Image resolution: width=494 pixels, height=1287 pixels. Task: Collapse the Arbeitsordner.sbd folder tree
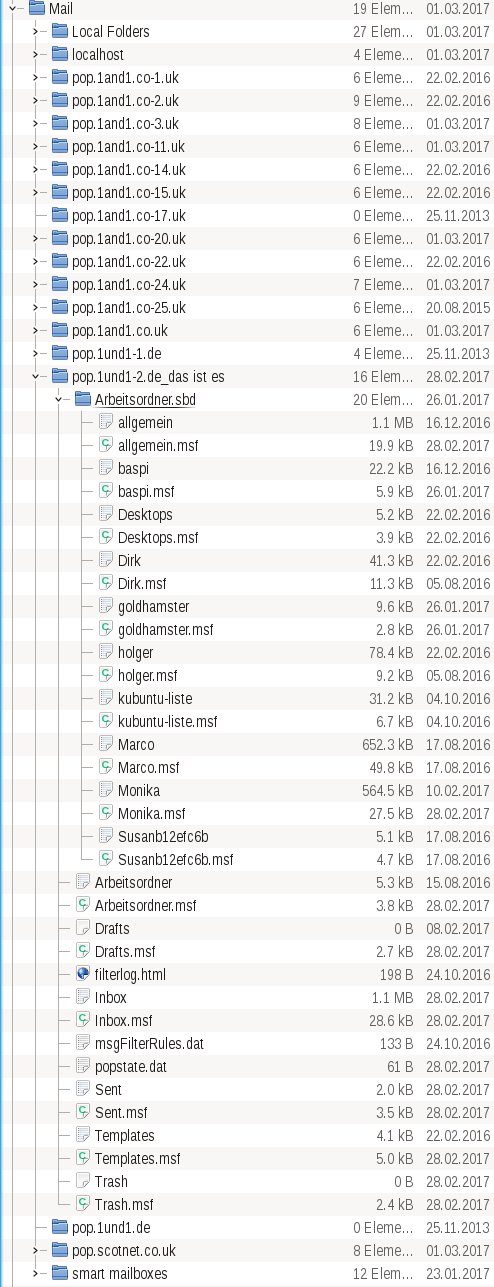(60, 400)
